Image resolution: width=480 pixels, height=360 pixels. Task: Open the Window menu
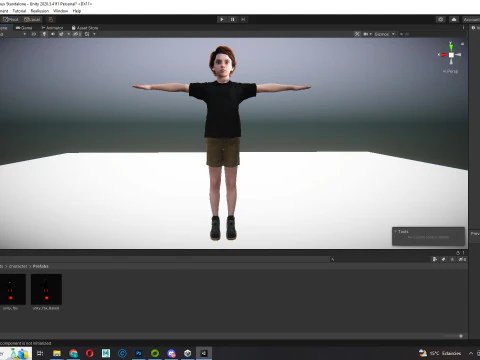(60, 11)
